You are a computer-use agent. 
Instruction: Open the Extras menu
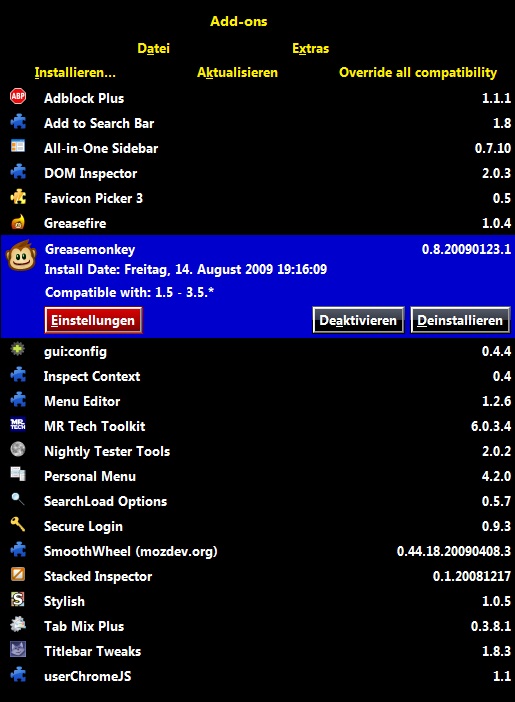[x=310, y=48]
